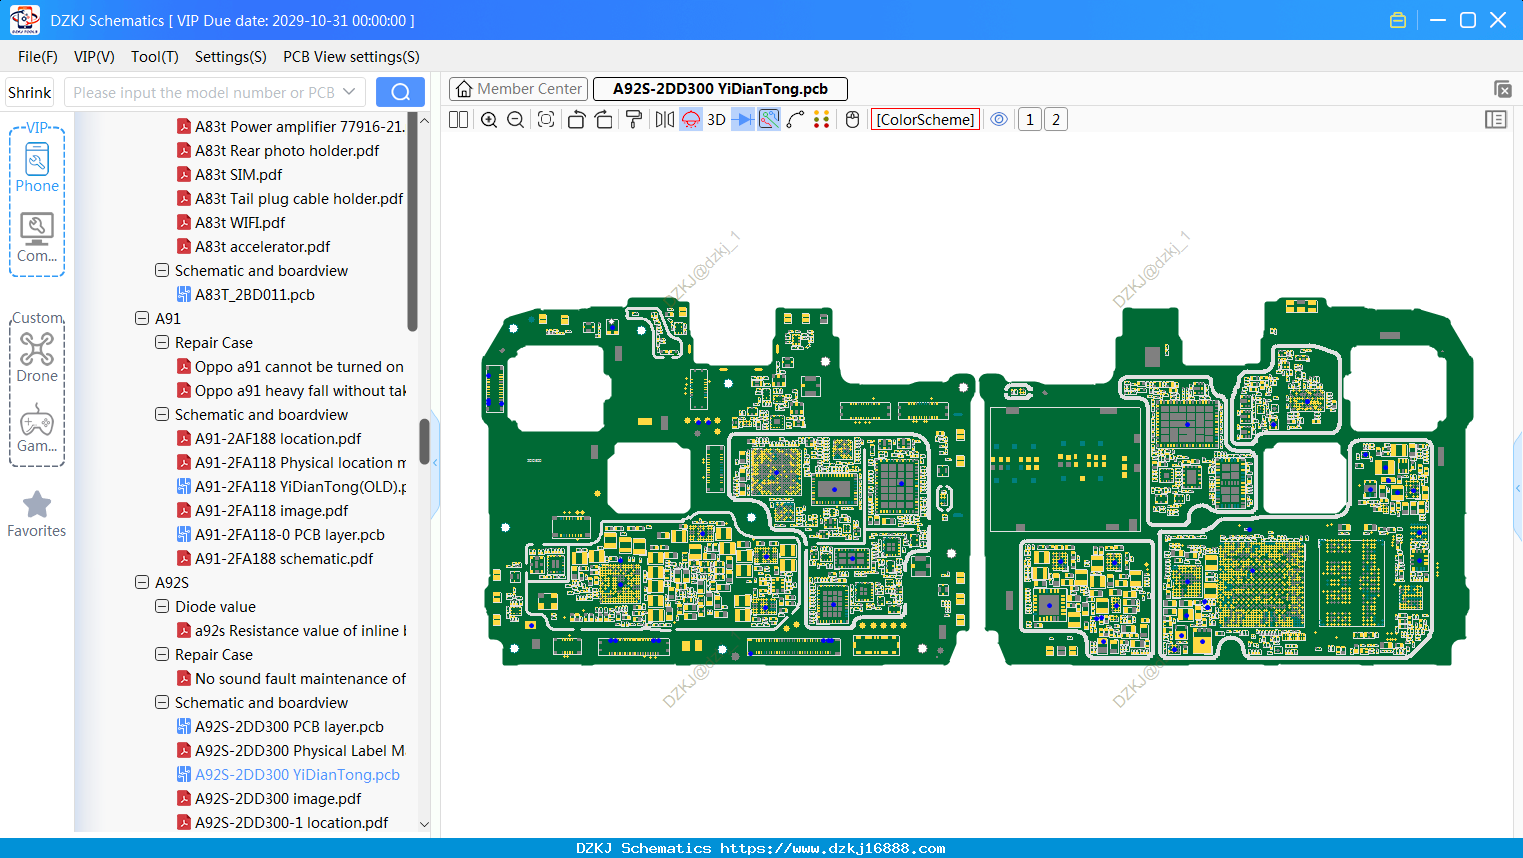Screen dimensions: 1523x858
Task: Select the Drone category in sidebar
Action: click(x=37, y=358)
